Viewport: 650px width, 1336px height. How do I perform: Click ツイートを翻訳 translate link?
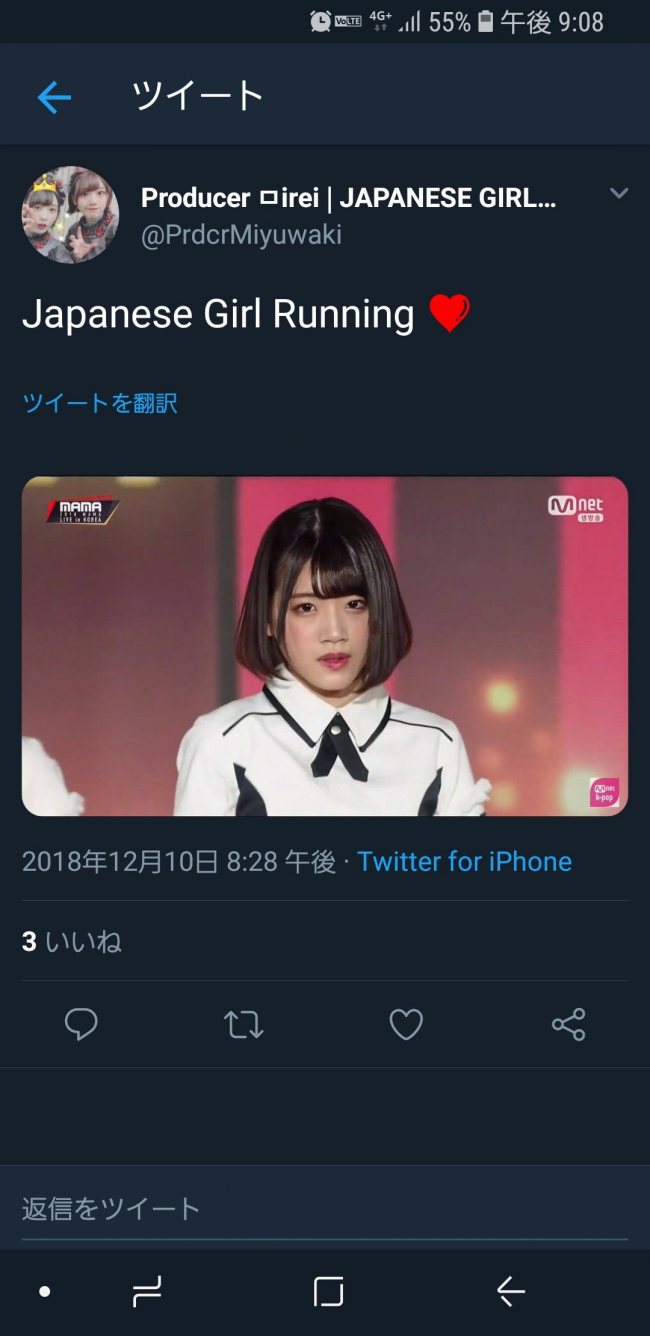point(100,403)
